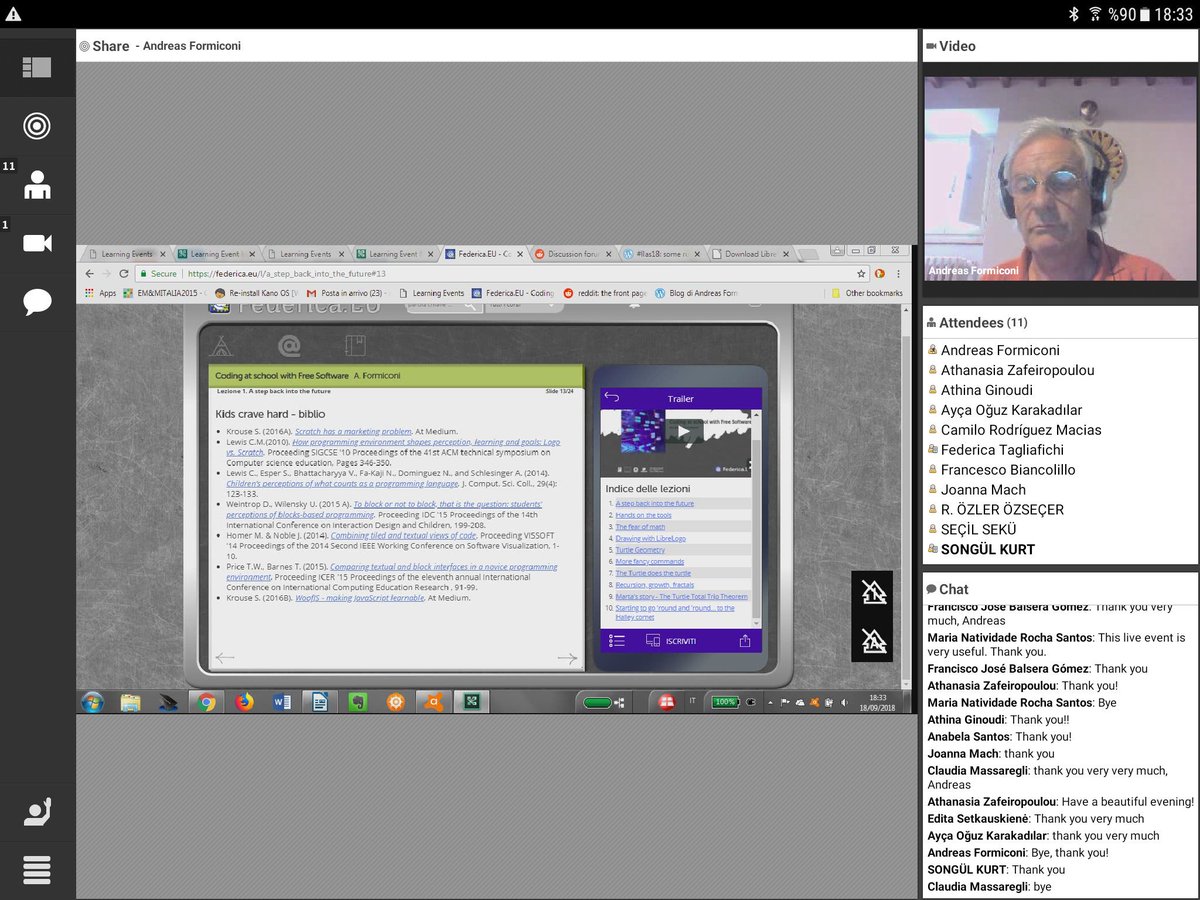Open attendees panel with person icon
This screenshot has width=1200, height=900.
pos(37,185)
